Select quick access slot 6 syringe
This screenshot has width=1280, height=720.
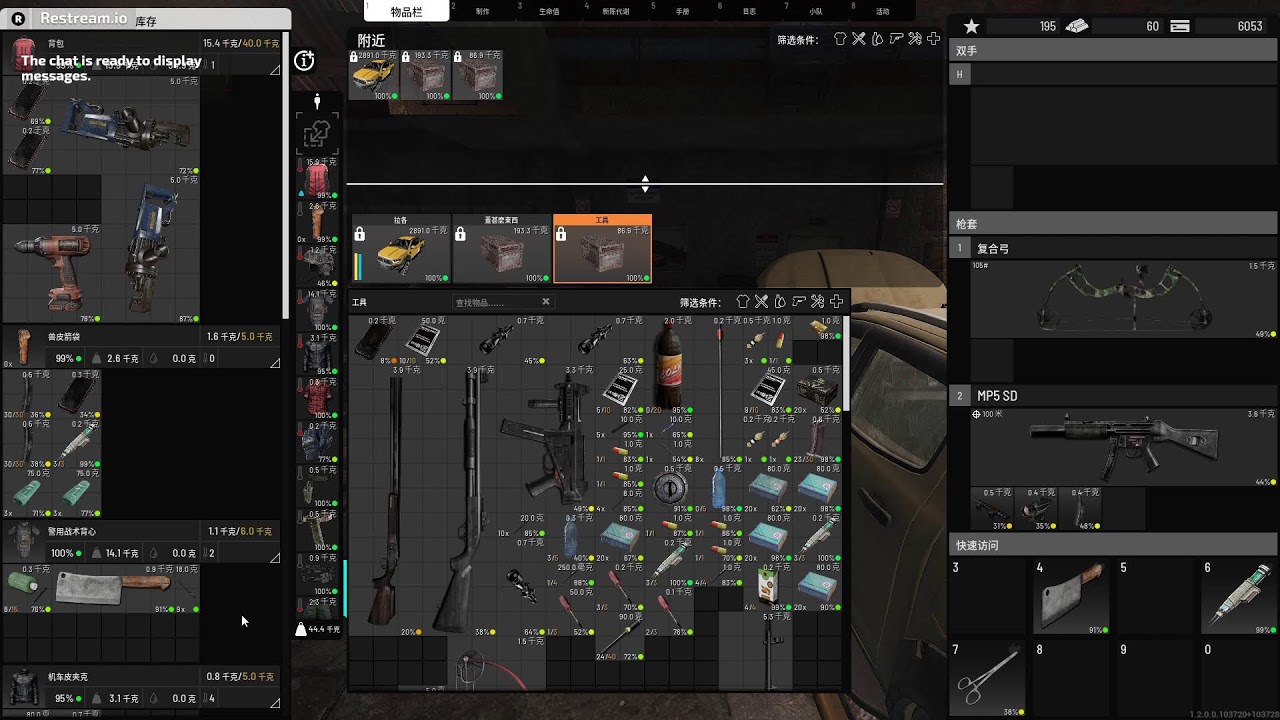1239,597
